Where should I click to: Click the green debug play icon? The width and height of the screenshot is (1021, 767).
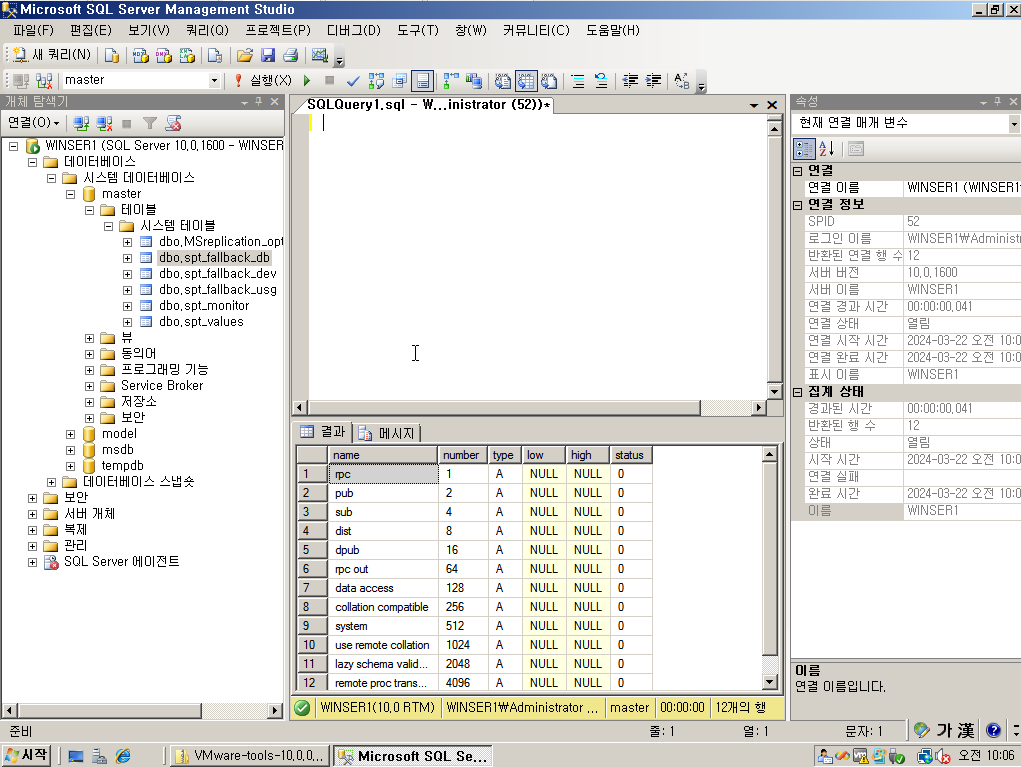pos(307,80)
